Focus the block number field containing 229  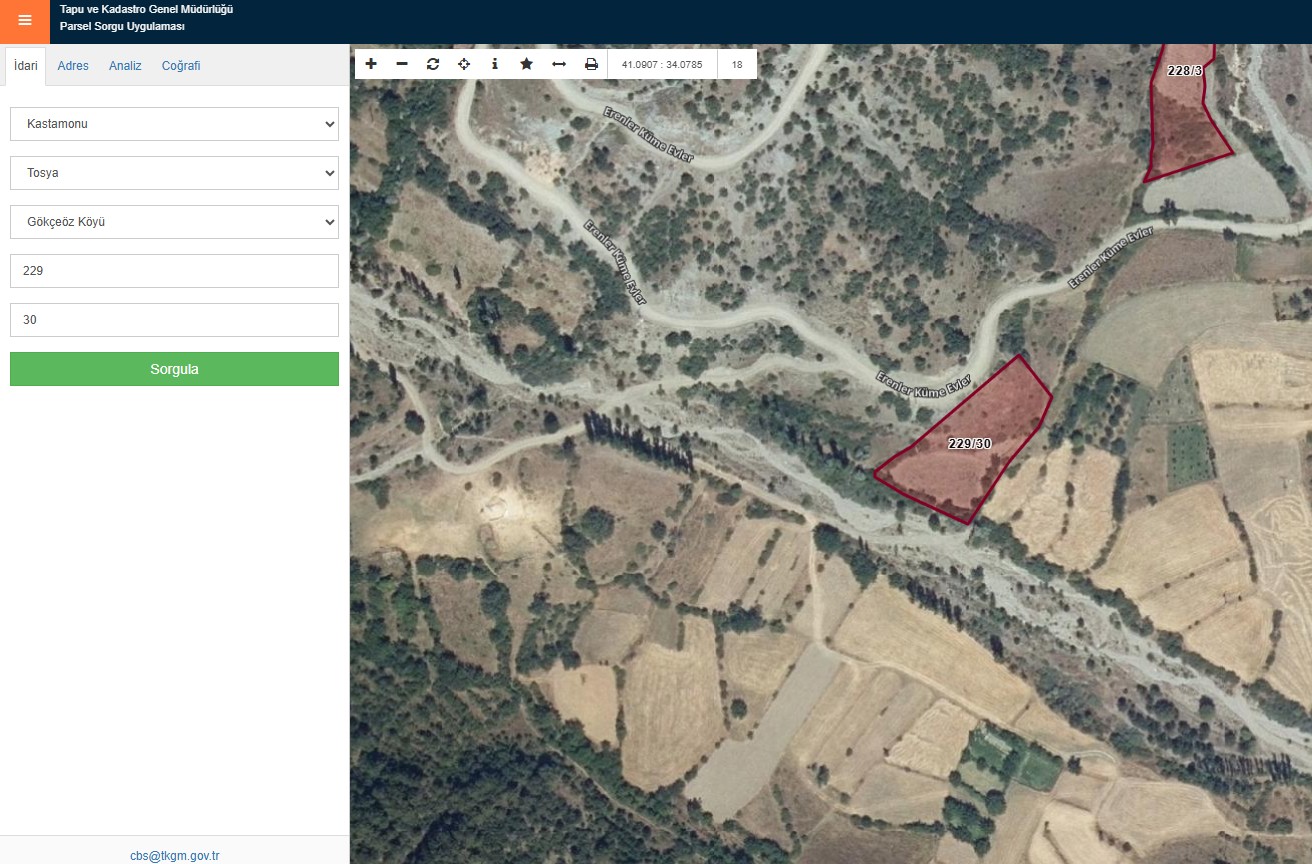pyautogui.click(x=174, y=271)
